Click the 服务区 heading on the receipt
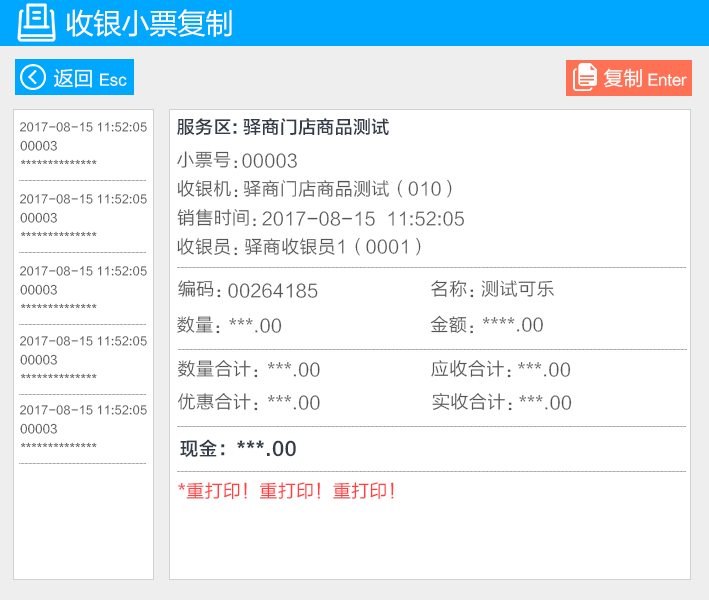 283,128
